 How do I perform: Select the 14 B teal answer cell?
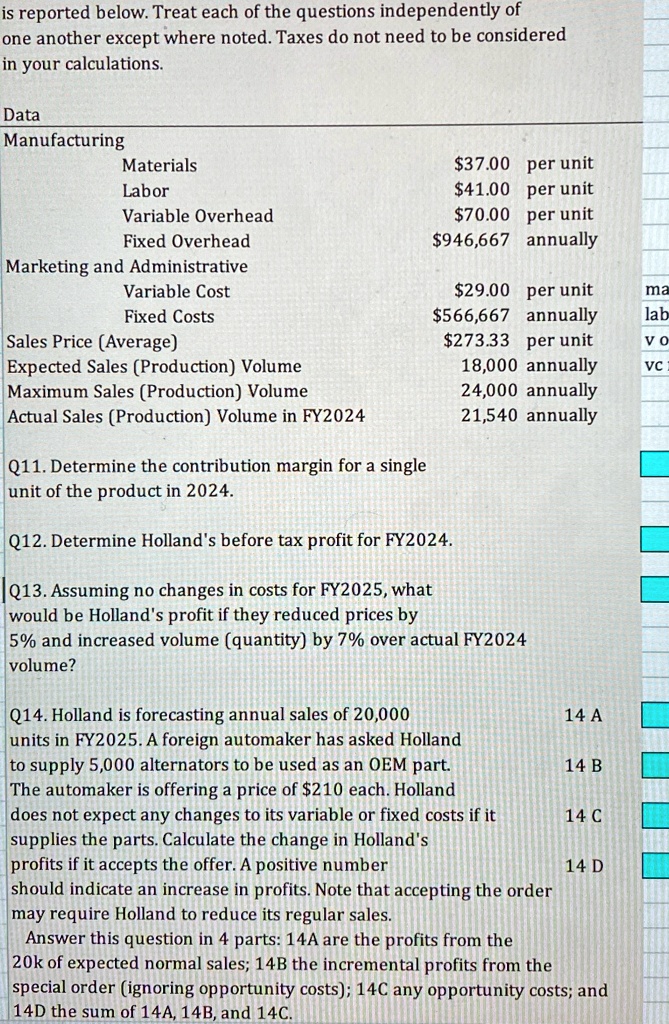(x=655, y=765)
